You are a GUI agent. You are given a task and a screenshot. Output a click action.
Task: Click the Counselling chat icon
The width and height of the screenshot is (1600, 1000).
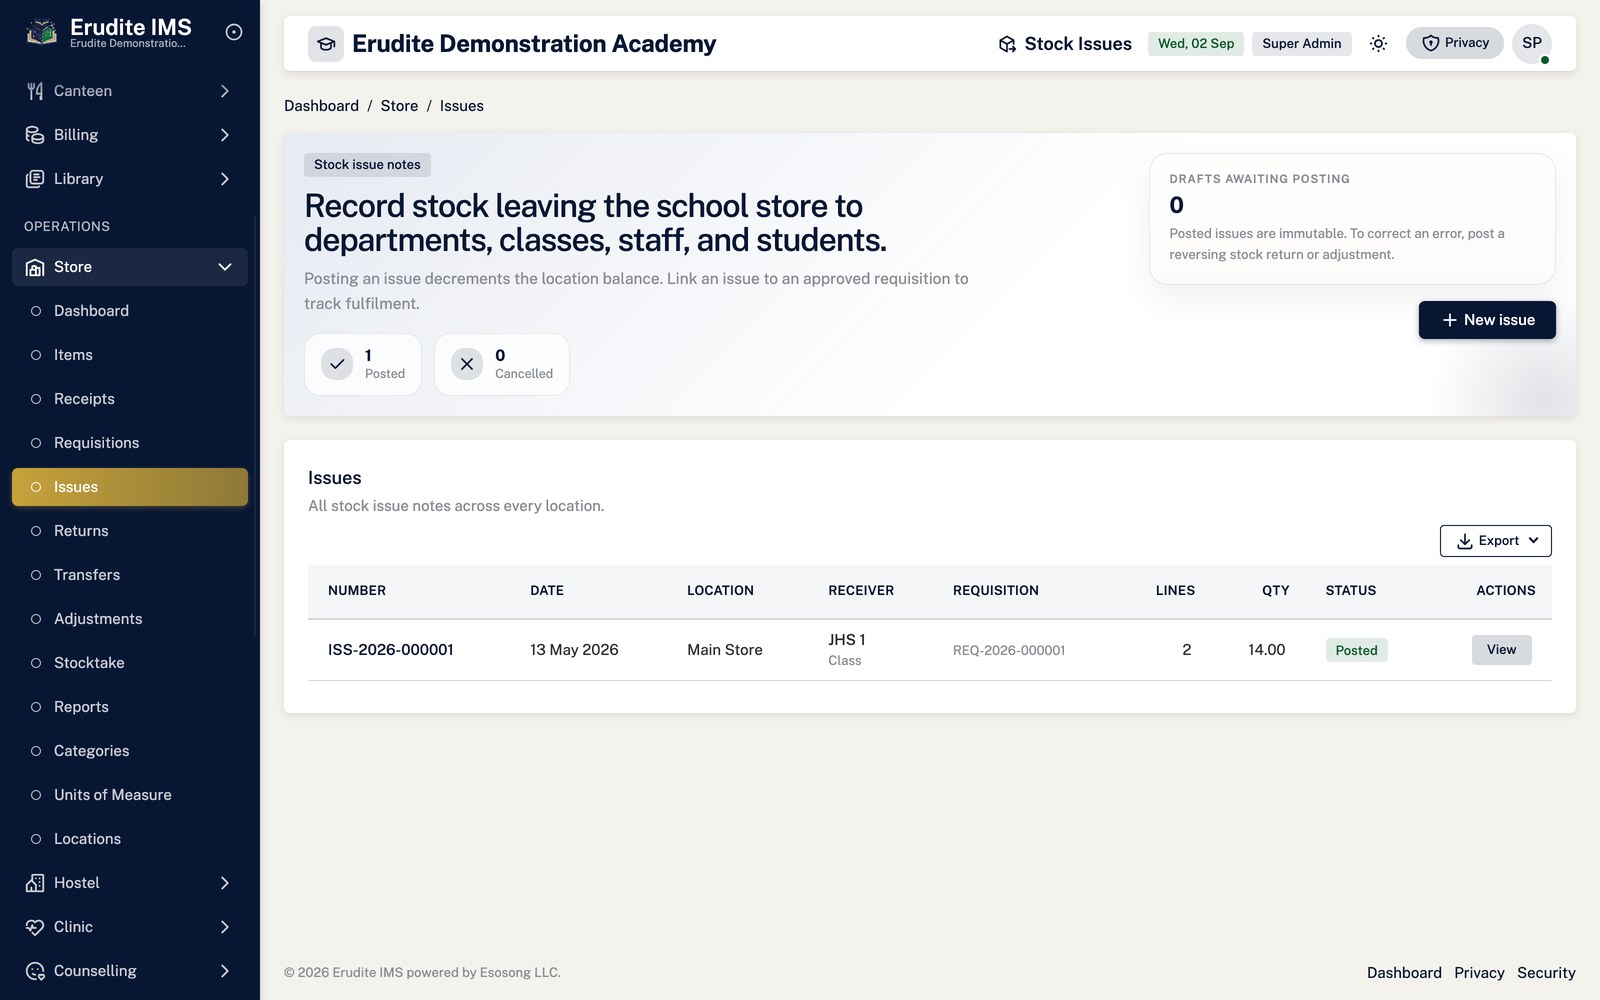(35, 971)
